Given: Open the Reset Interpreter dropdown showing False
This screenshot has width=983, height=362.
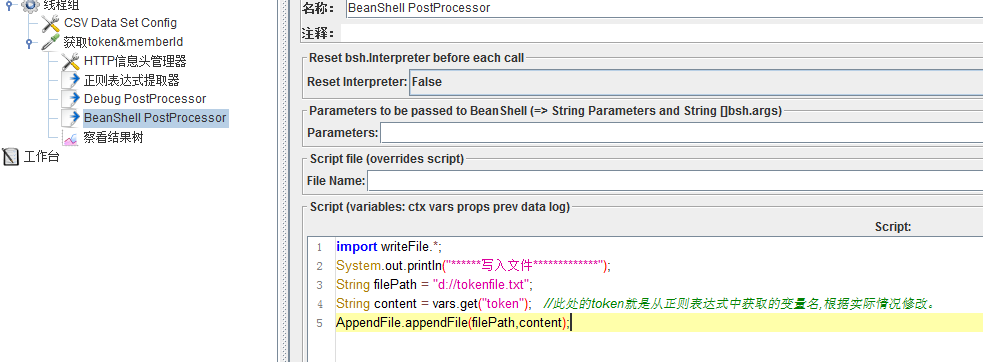Looking at the screenshot, I should pyautogui.click(x=696, y=82).
